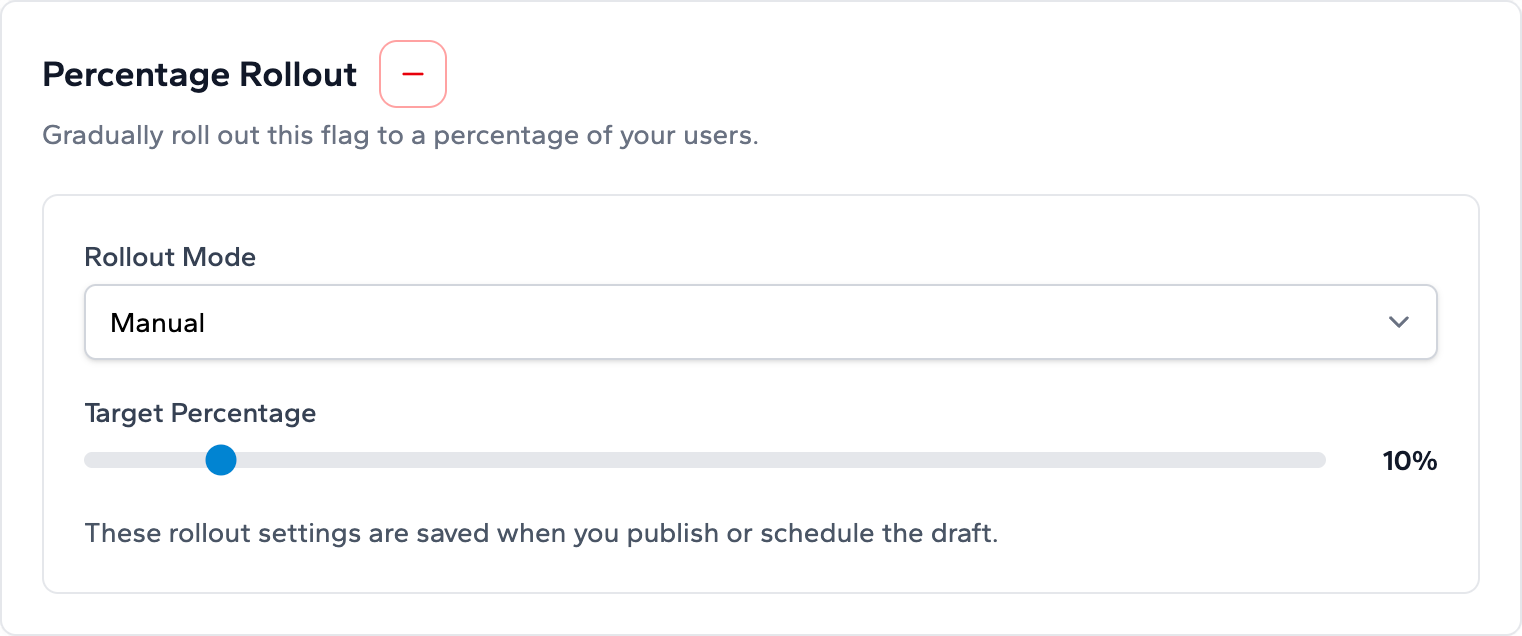Click the "Gradually roll out this flag" description
Screen dimensions: 1522x636
400,136
